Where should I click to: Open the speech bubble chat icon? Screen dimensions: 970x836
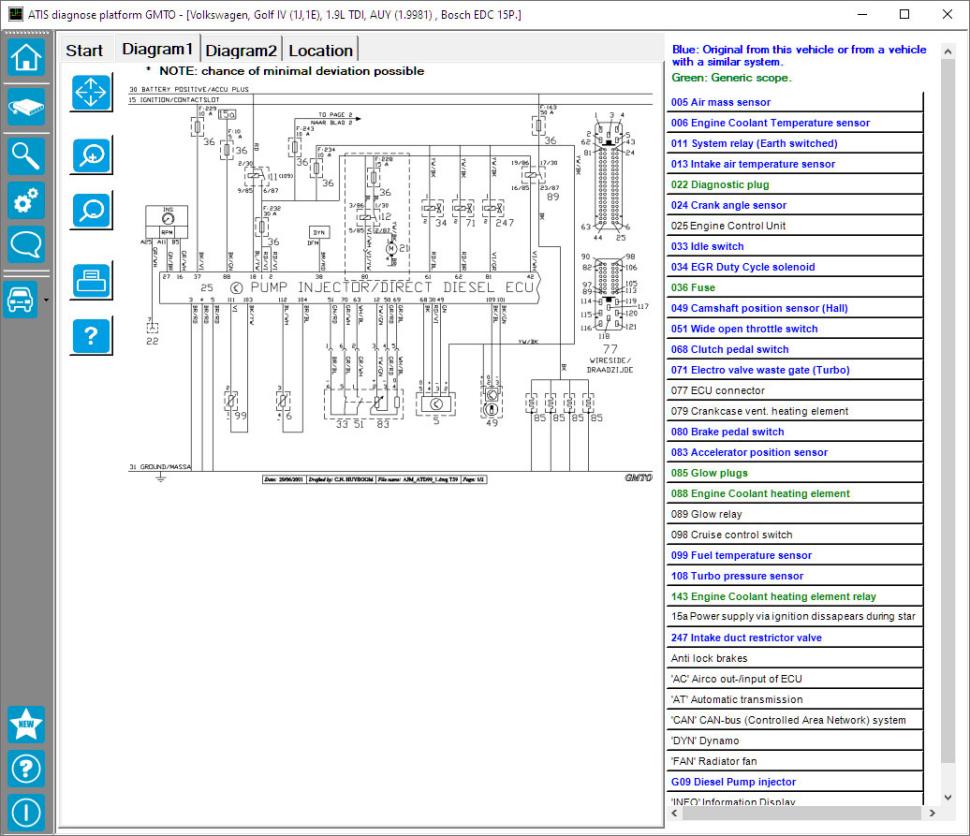tap(26, 245)
